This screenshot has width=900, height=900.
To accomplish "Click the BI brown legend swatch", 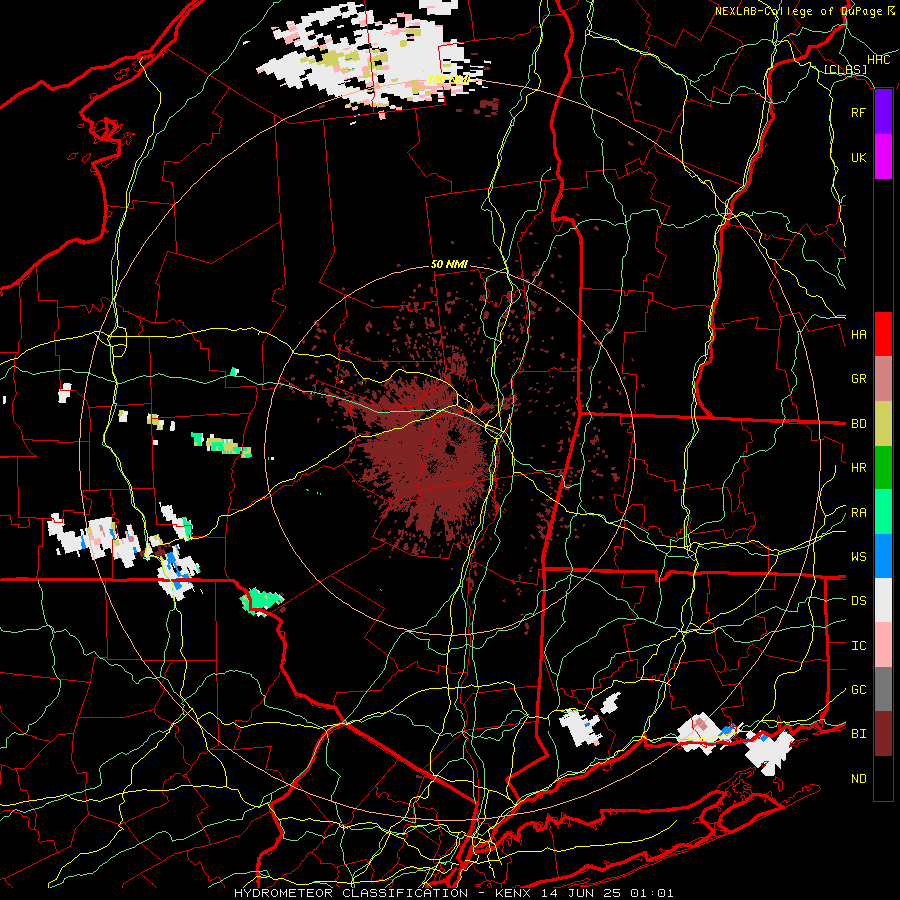I will click(x=883, y=734).
